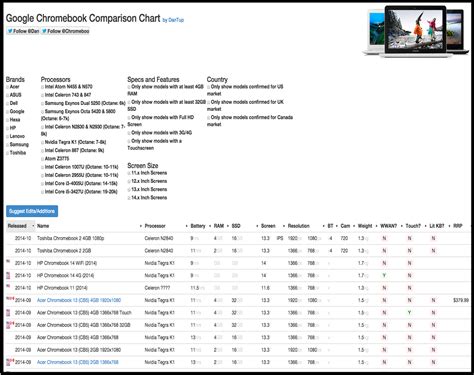Click the flag icon beside HP Chromebook 11 row
474x375 pixels.
8,286
